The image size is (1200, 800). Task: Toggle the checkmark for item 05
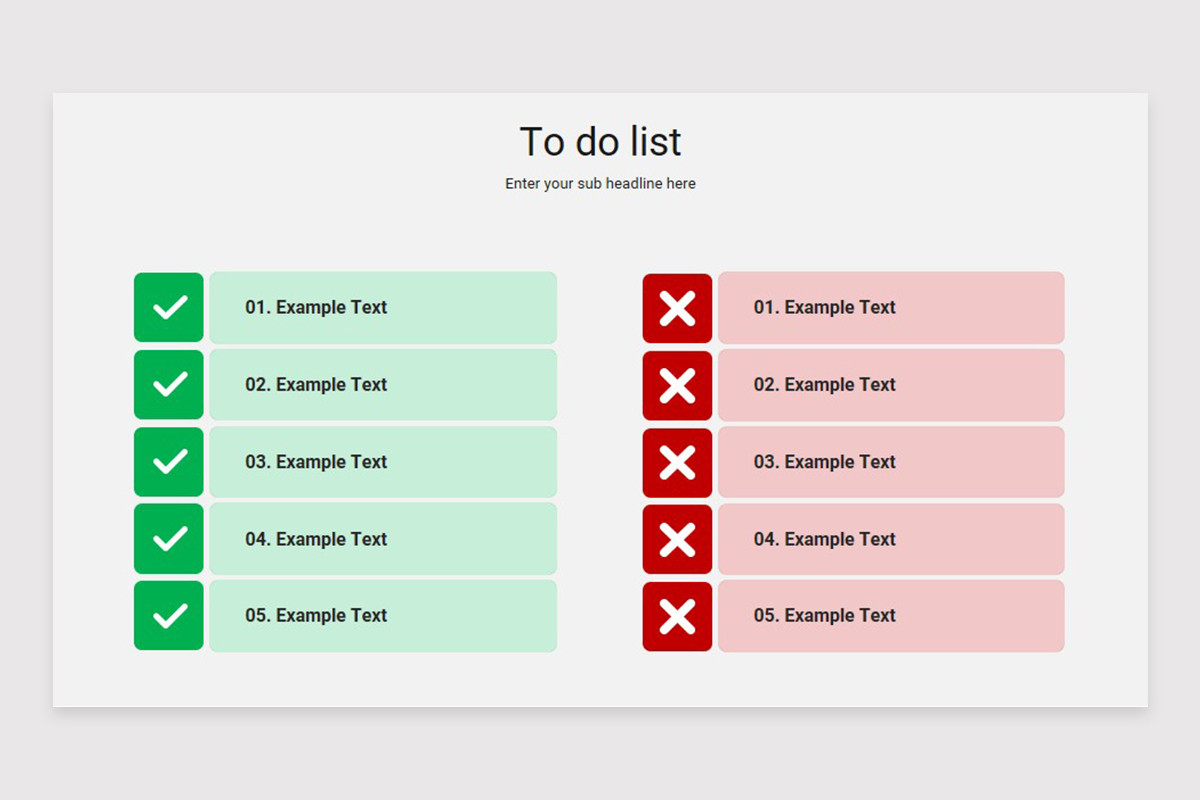[x=168, y=616]
